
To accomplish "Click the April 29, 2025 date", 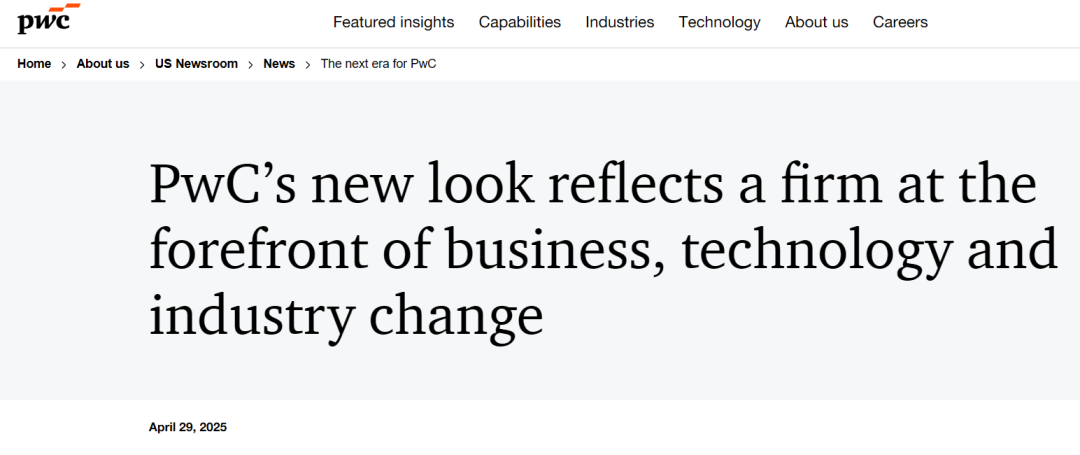I will pos(187,427).
